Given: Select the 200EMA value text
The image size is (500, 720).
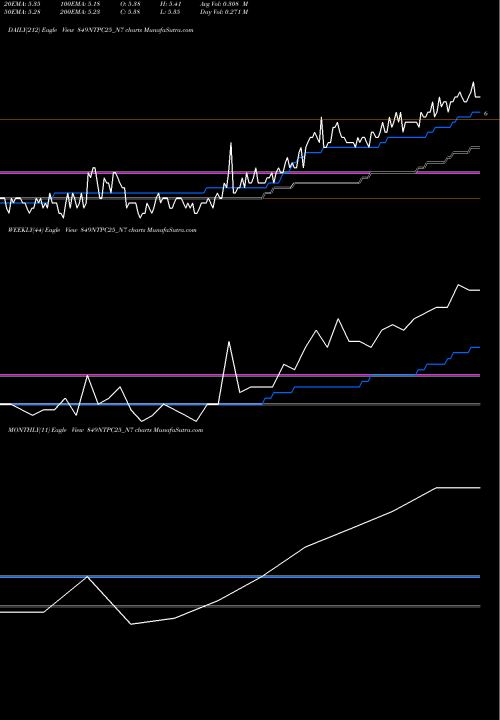Looking at the screenshot, I should tap(80, 12).
